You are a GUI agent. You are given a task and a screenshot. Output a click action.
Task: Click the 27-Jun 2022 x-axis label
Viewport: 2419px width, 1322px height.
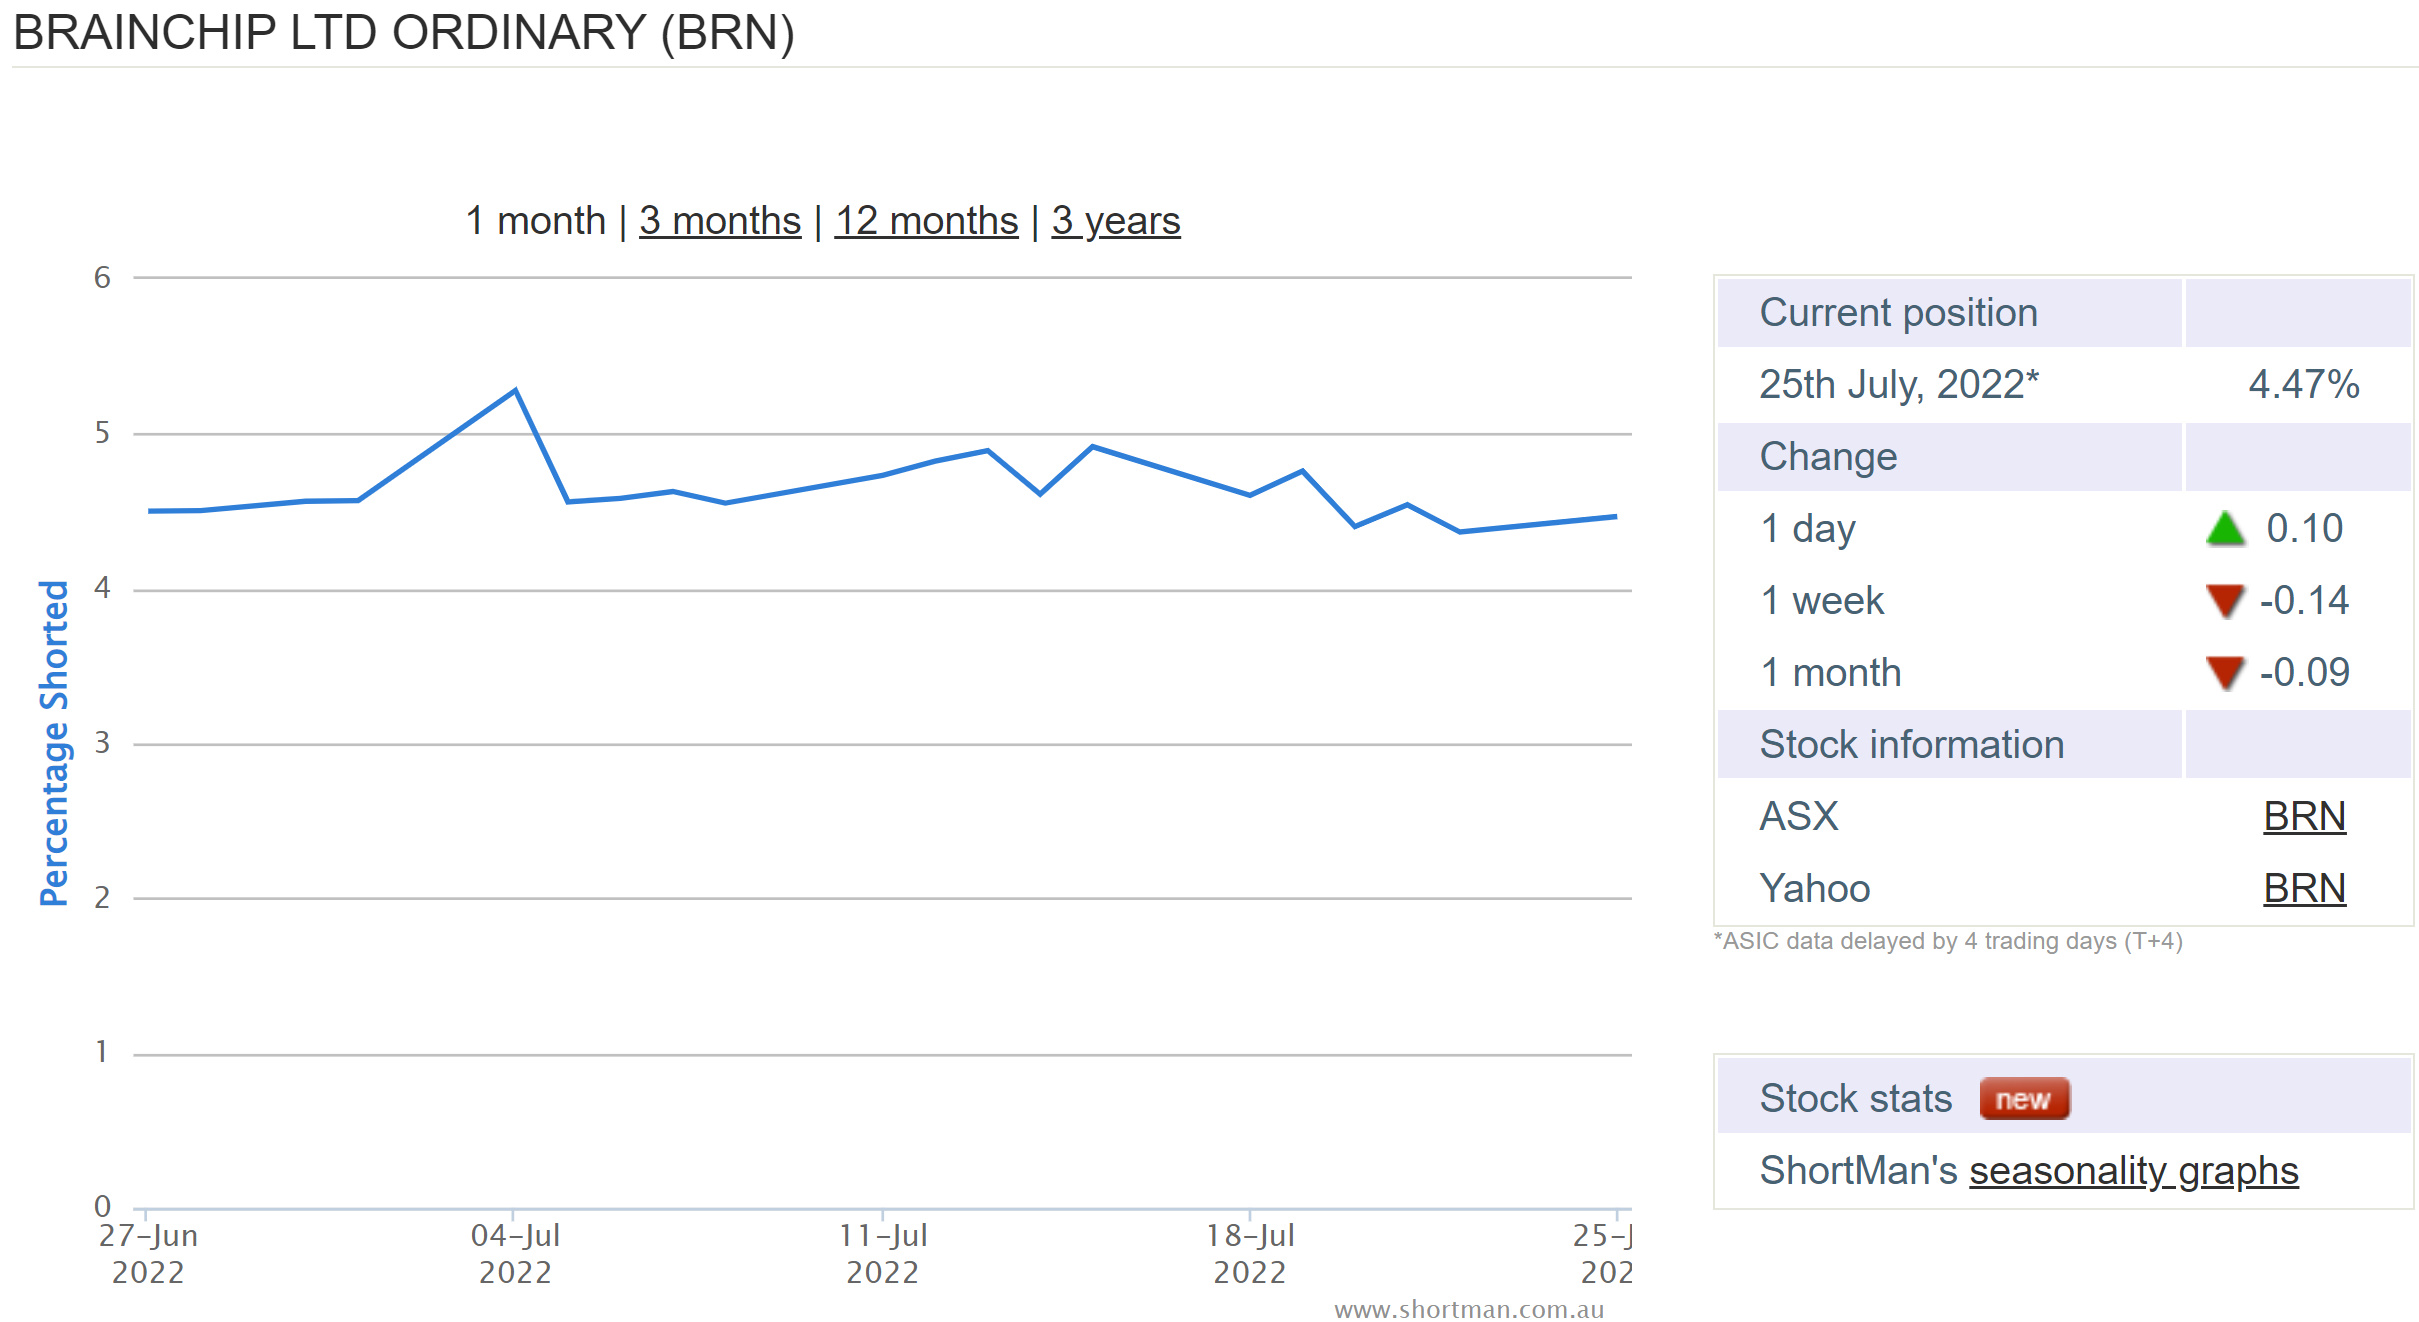[x=148, y=1254]
